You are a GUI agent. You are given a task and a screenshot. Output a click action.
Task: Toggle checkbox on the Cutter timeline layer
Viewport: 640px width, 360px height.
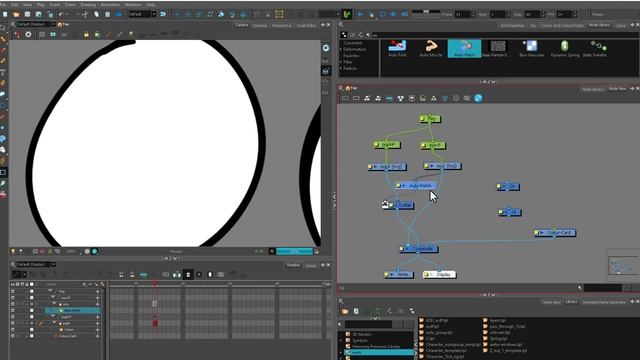tap(31, 330)
